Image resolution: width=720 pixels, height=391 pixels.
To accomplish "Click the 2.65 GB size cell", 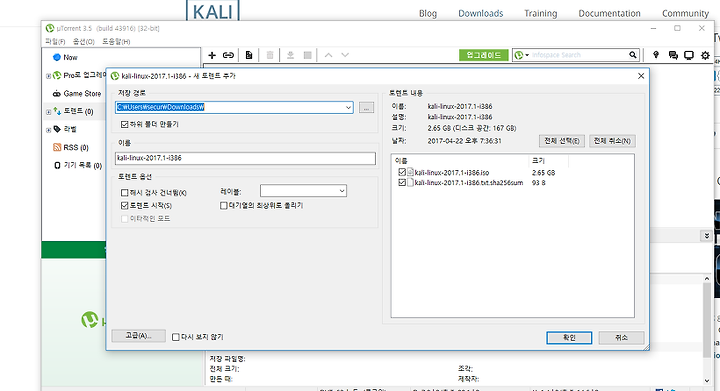I will point(544,173).
